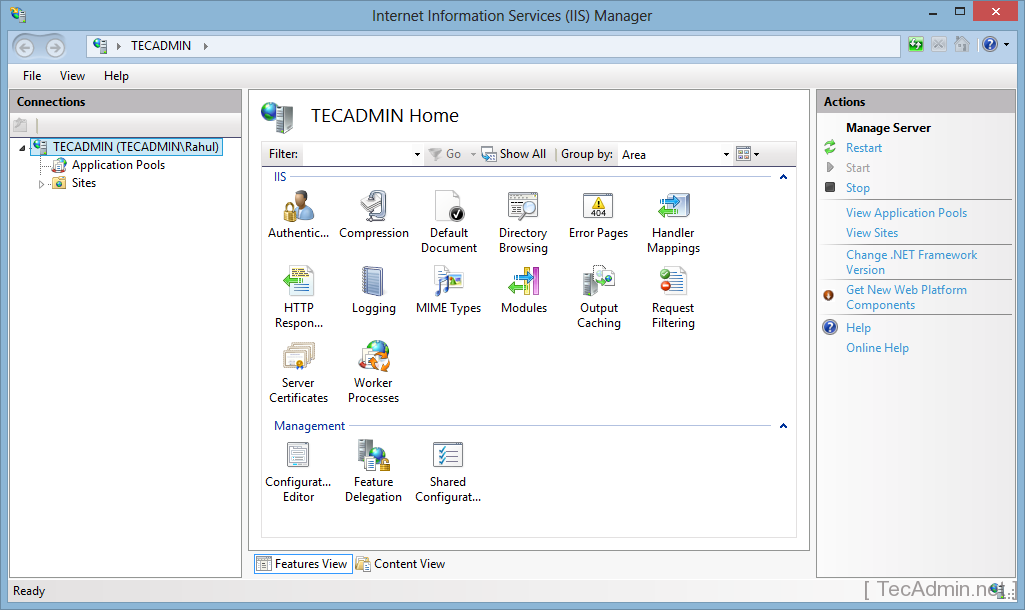Click the Go filter button
The height and width of the screenshot is (610, 1025).
point(445,154)
